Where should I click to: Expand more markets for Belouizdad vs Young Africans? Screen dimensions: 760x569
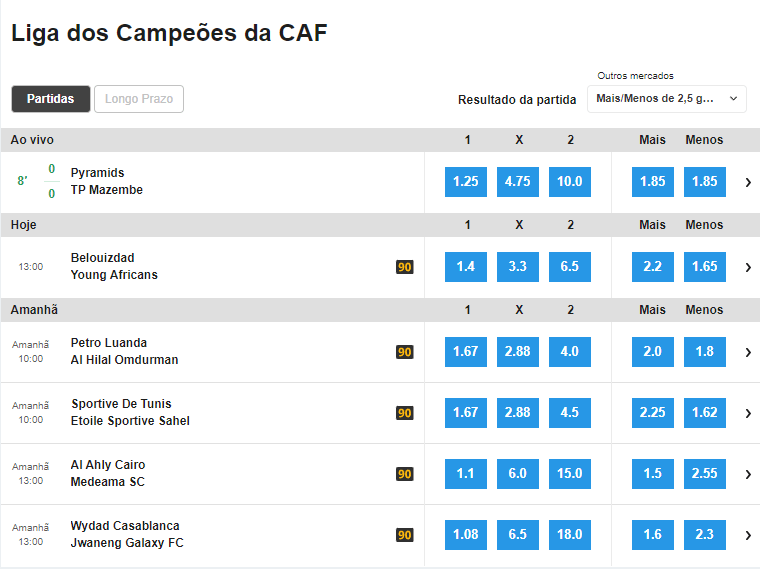(x=748, y=267)
